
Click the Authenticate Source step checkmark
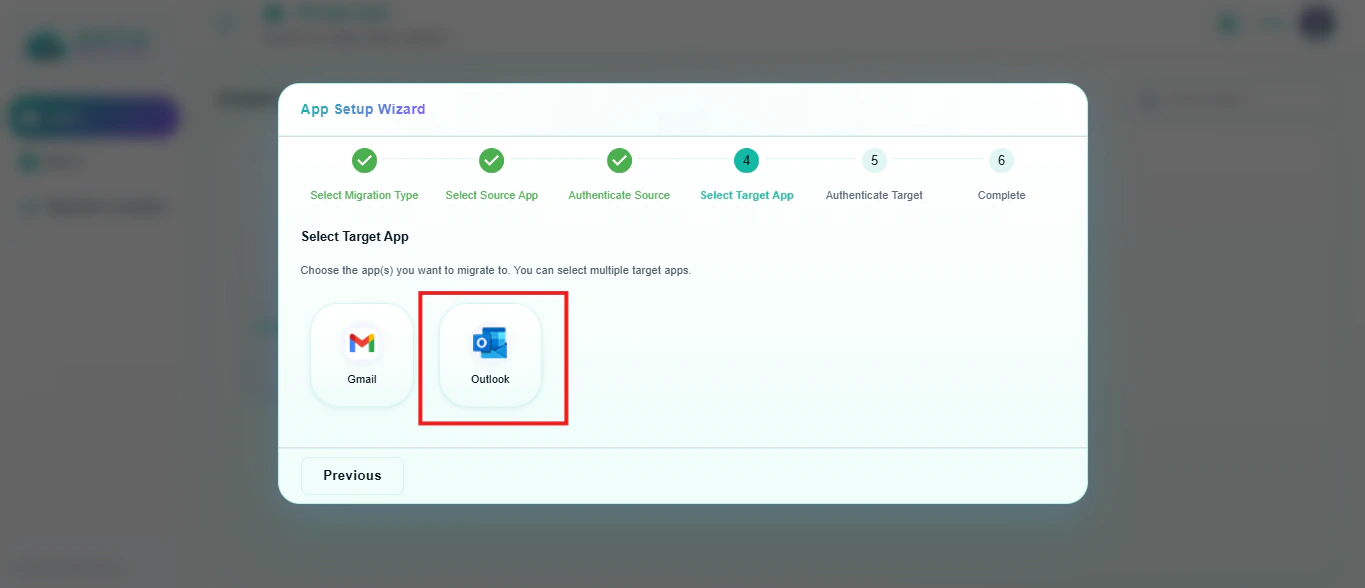[x=619, y=160]
